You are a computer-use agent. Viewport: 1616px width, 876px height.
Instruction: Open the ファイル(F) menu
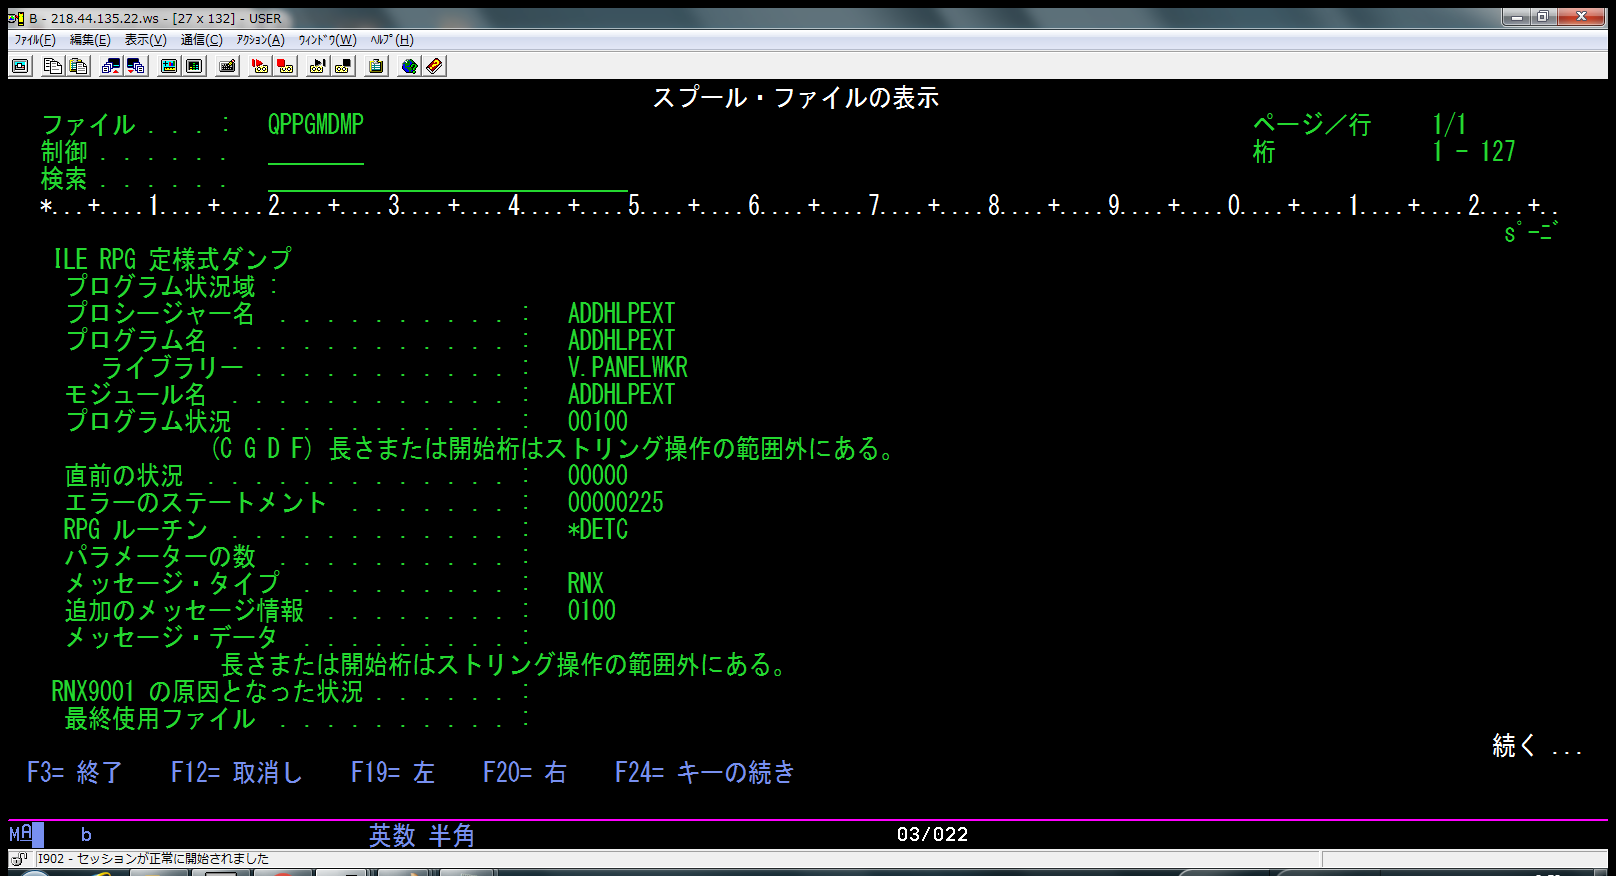coord(35,40)
